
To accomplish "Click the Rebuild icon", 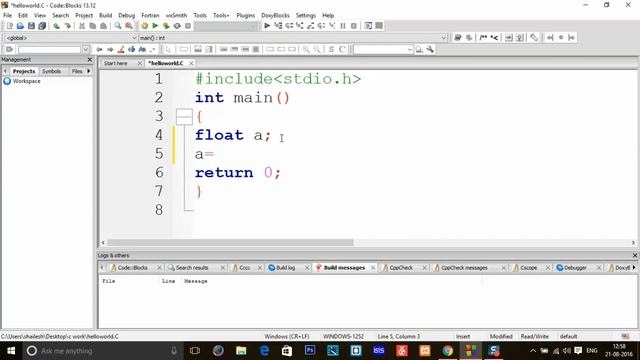I will point(177,26).
